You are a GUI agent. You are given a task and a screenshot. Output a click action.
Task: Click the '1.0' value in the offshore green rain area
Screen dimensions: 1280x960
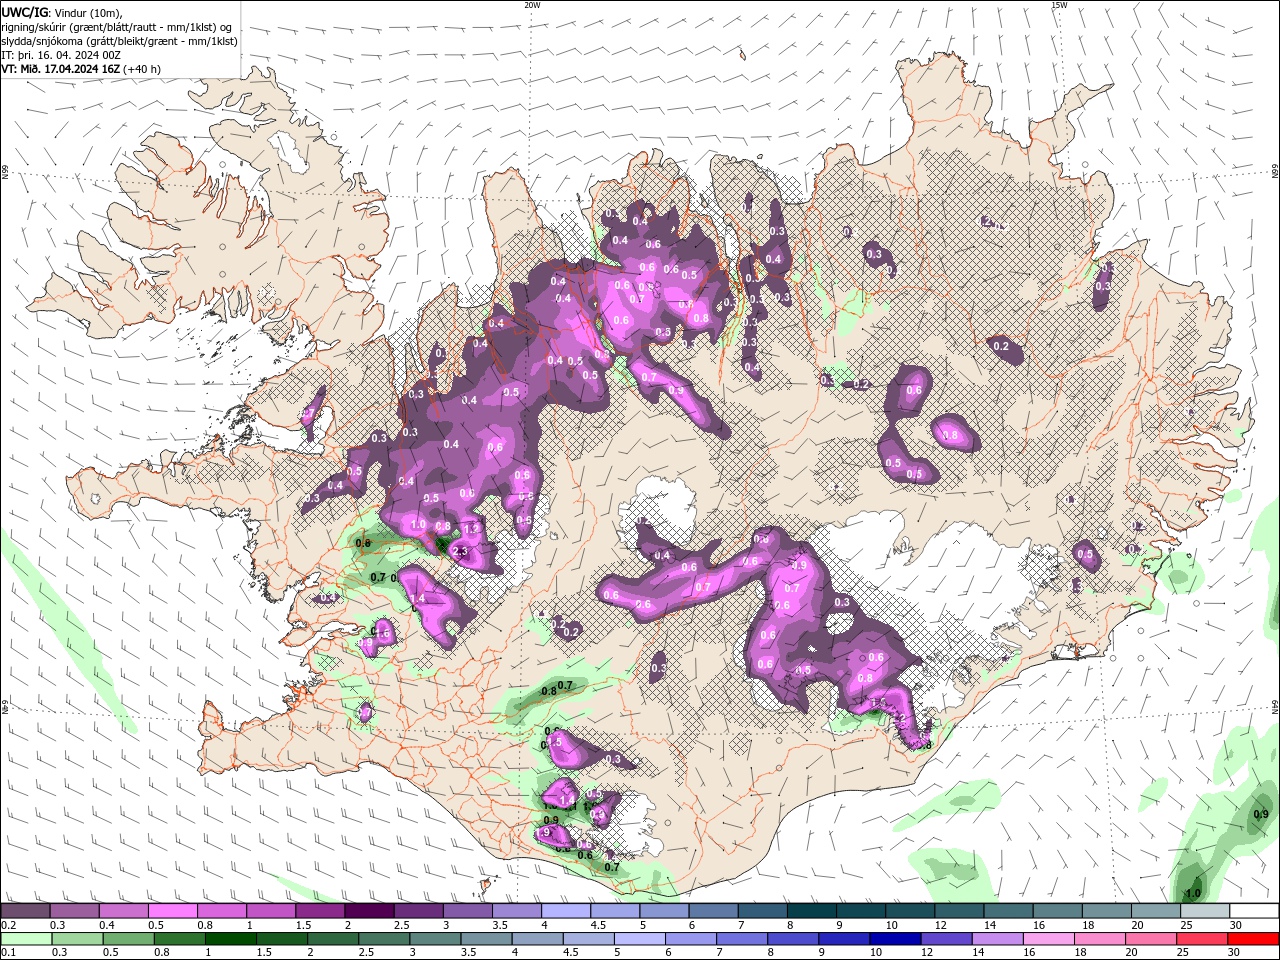(1193, 893)
